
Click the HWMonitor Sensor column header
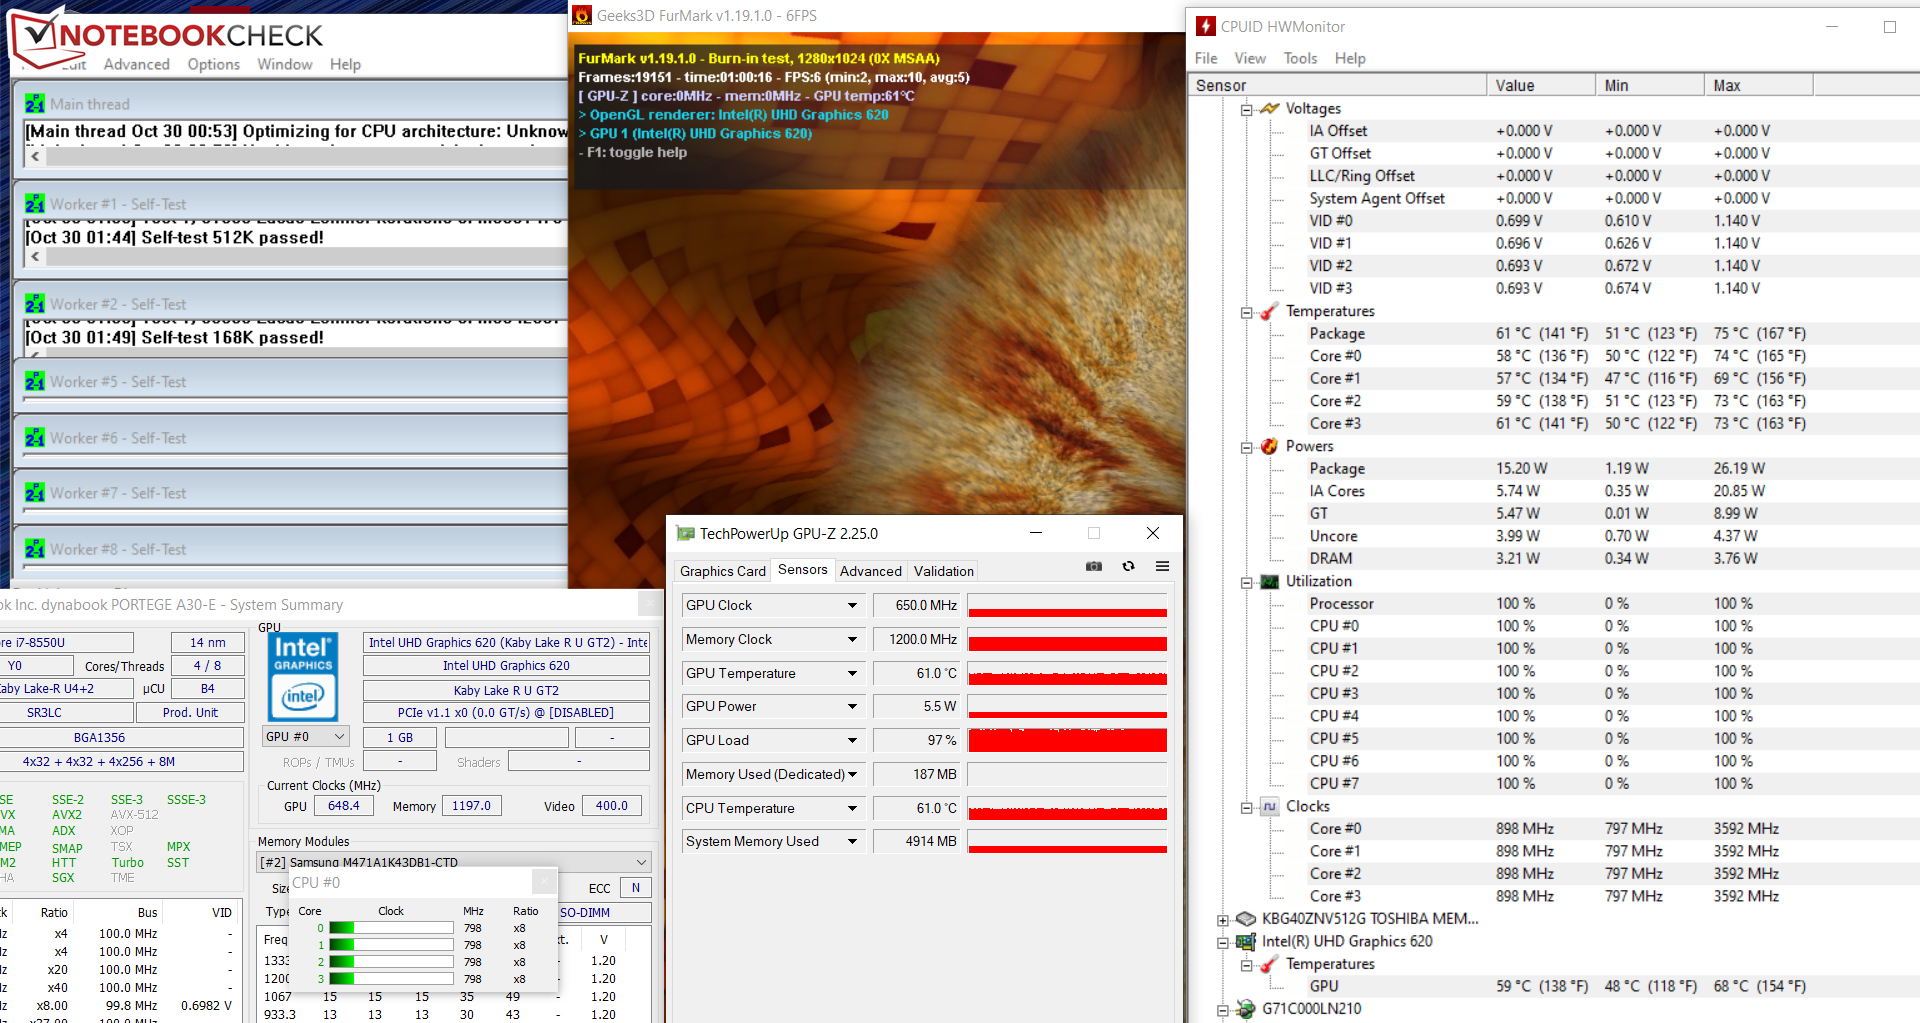pyautogui.click(x=1337, y=85)
